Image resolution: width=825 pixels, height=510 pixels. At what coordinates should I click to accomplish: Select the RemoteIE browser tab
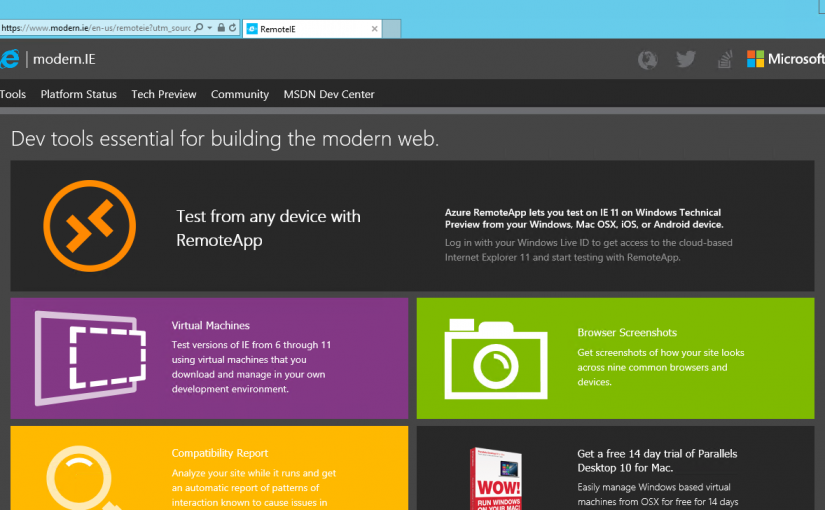[x=312, y=29]
